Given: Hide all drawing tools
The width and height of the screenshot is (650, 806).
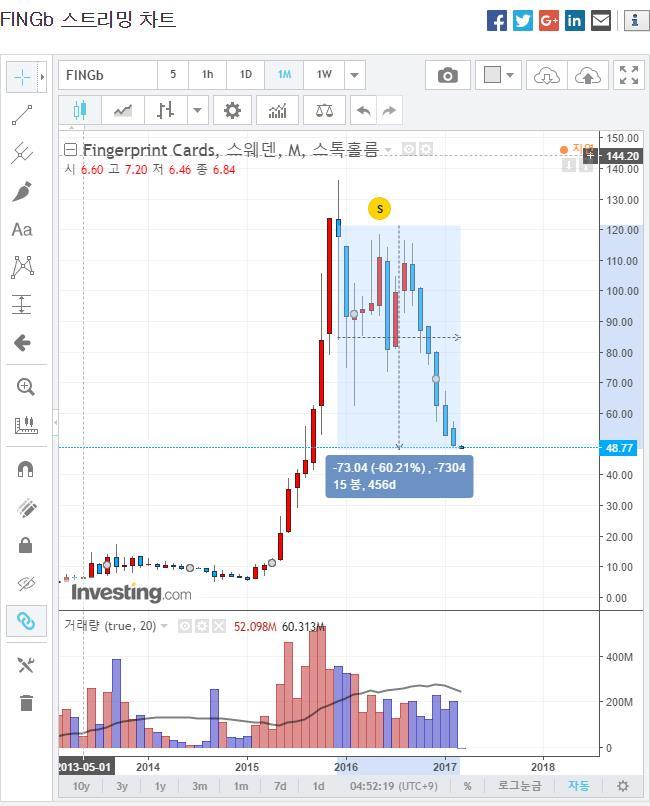Looking at the screenshot, I should [26, 583].
